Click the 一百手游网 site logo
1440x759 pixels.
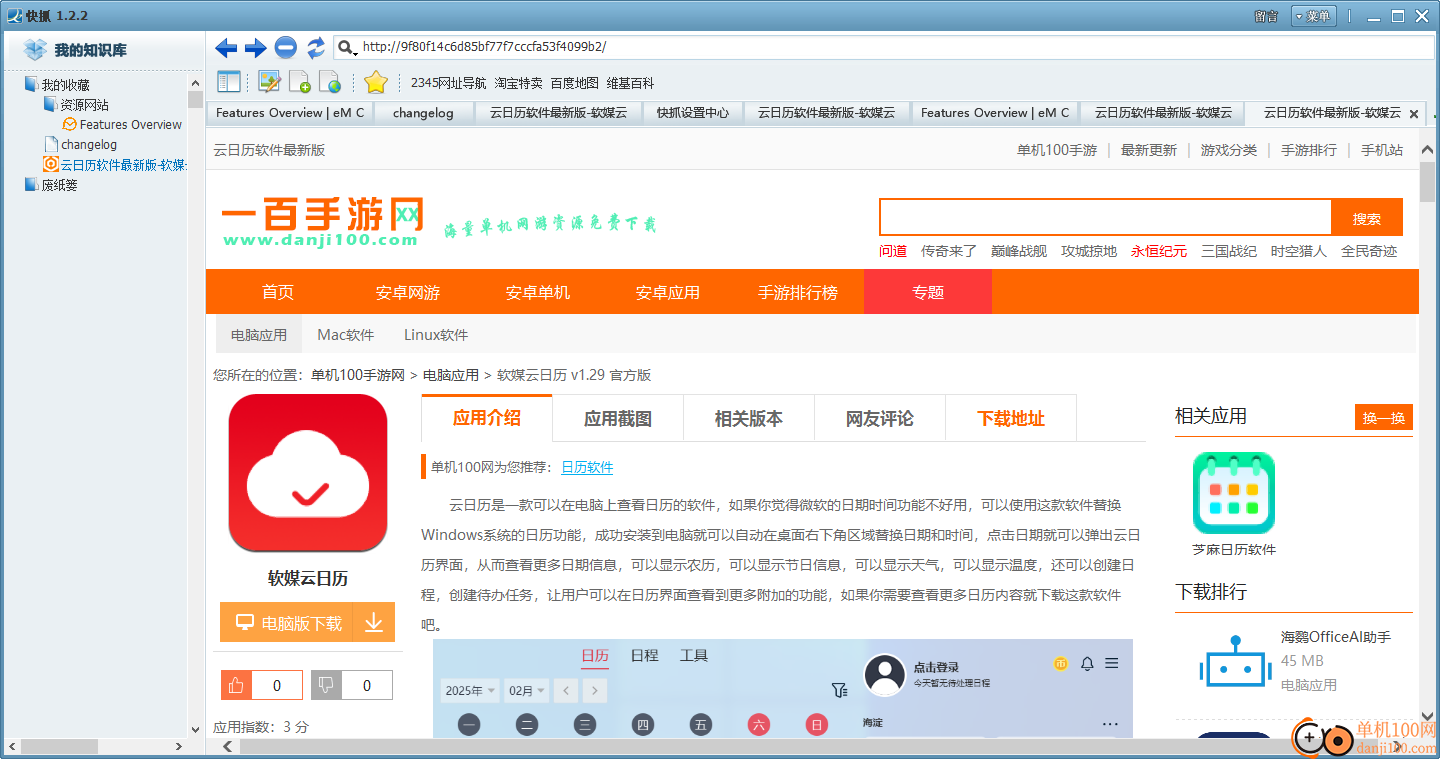coord(322,220)
